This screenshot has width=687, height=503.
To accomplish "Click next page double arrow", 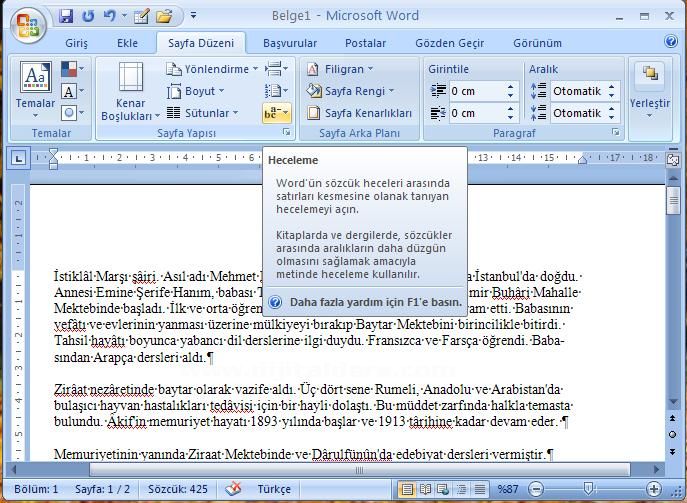I will pos(672,452).
